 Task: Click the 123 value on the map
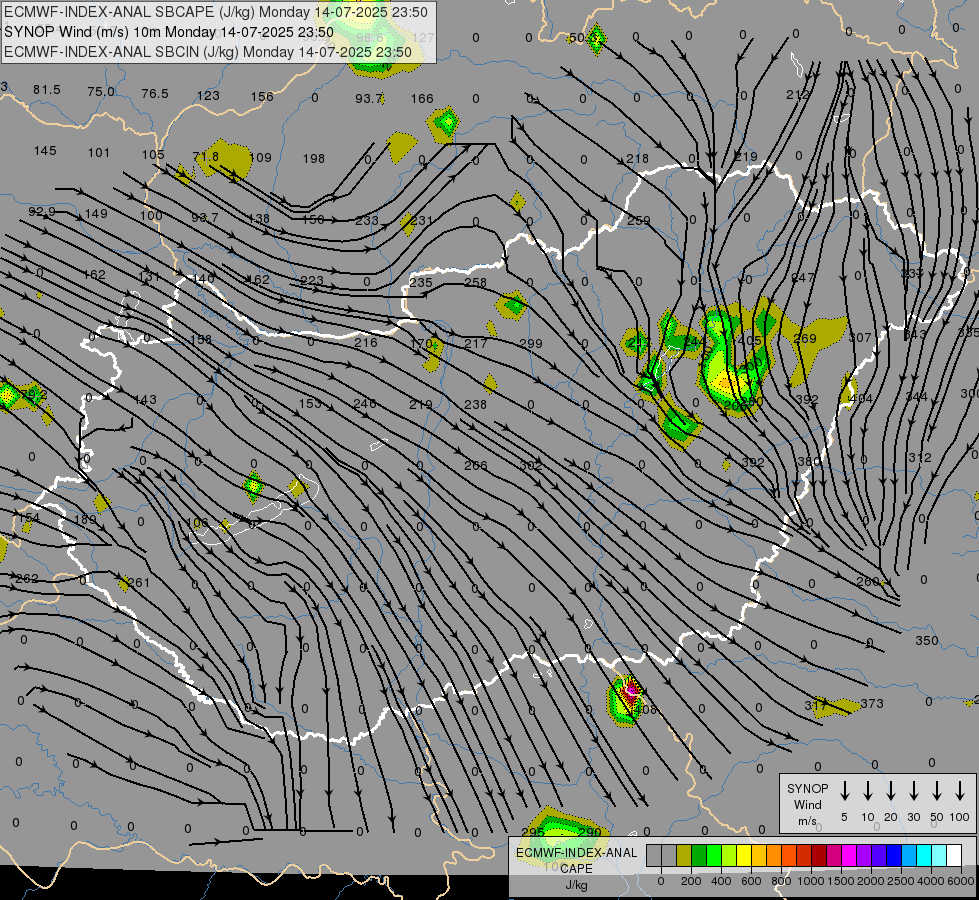[209, 96]
